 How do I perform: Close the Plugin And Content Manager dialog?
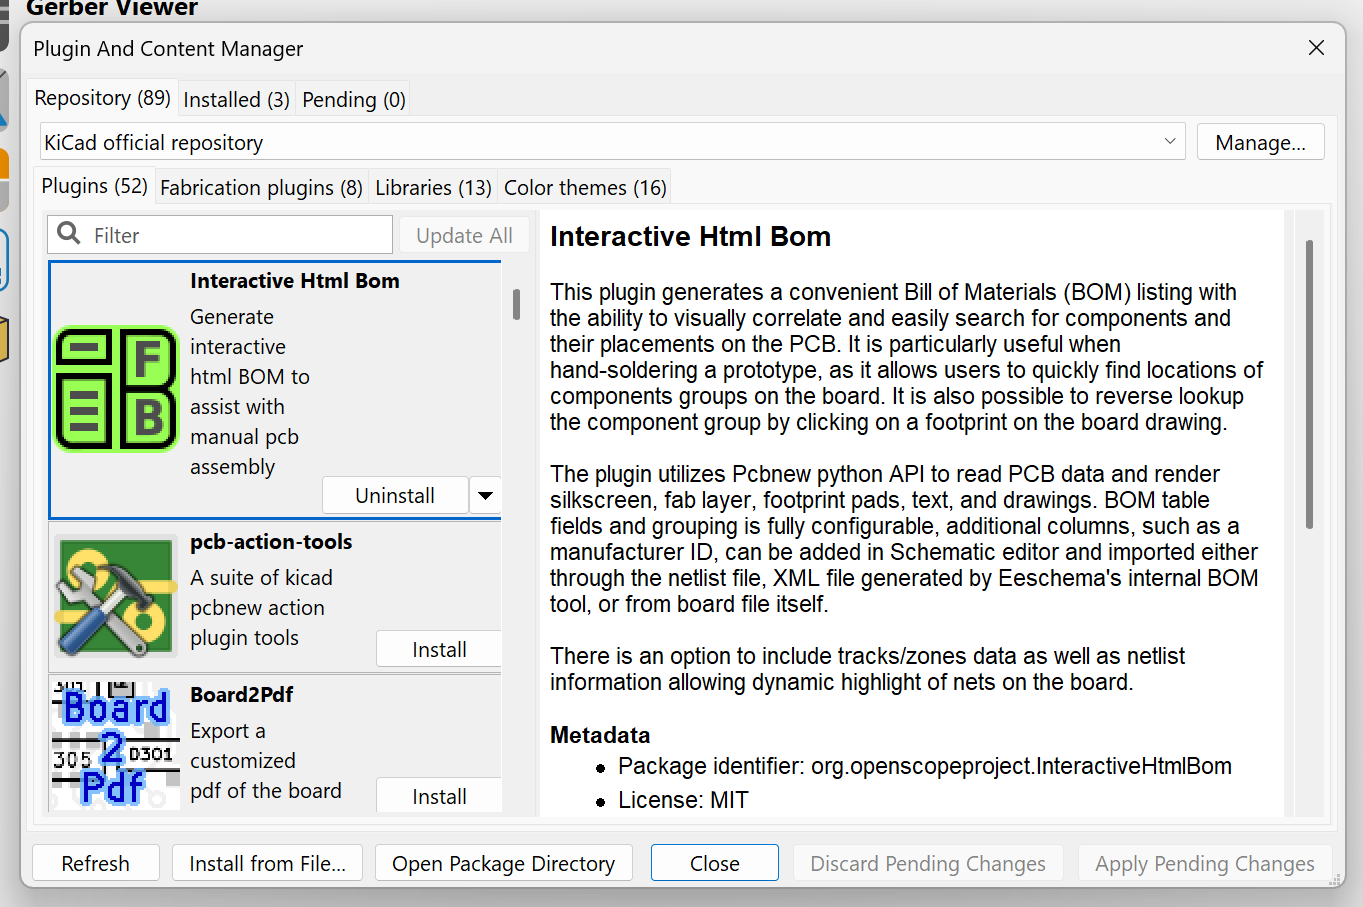tap(1316, 48)
